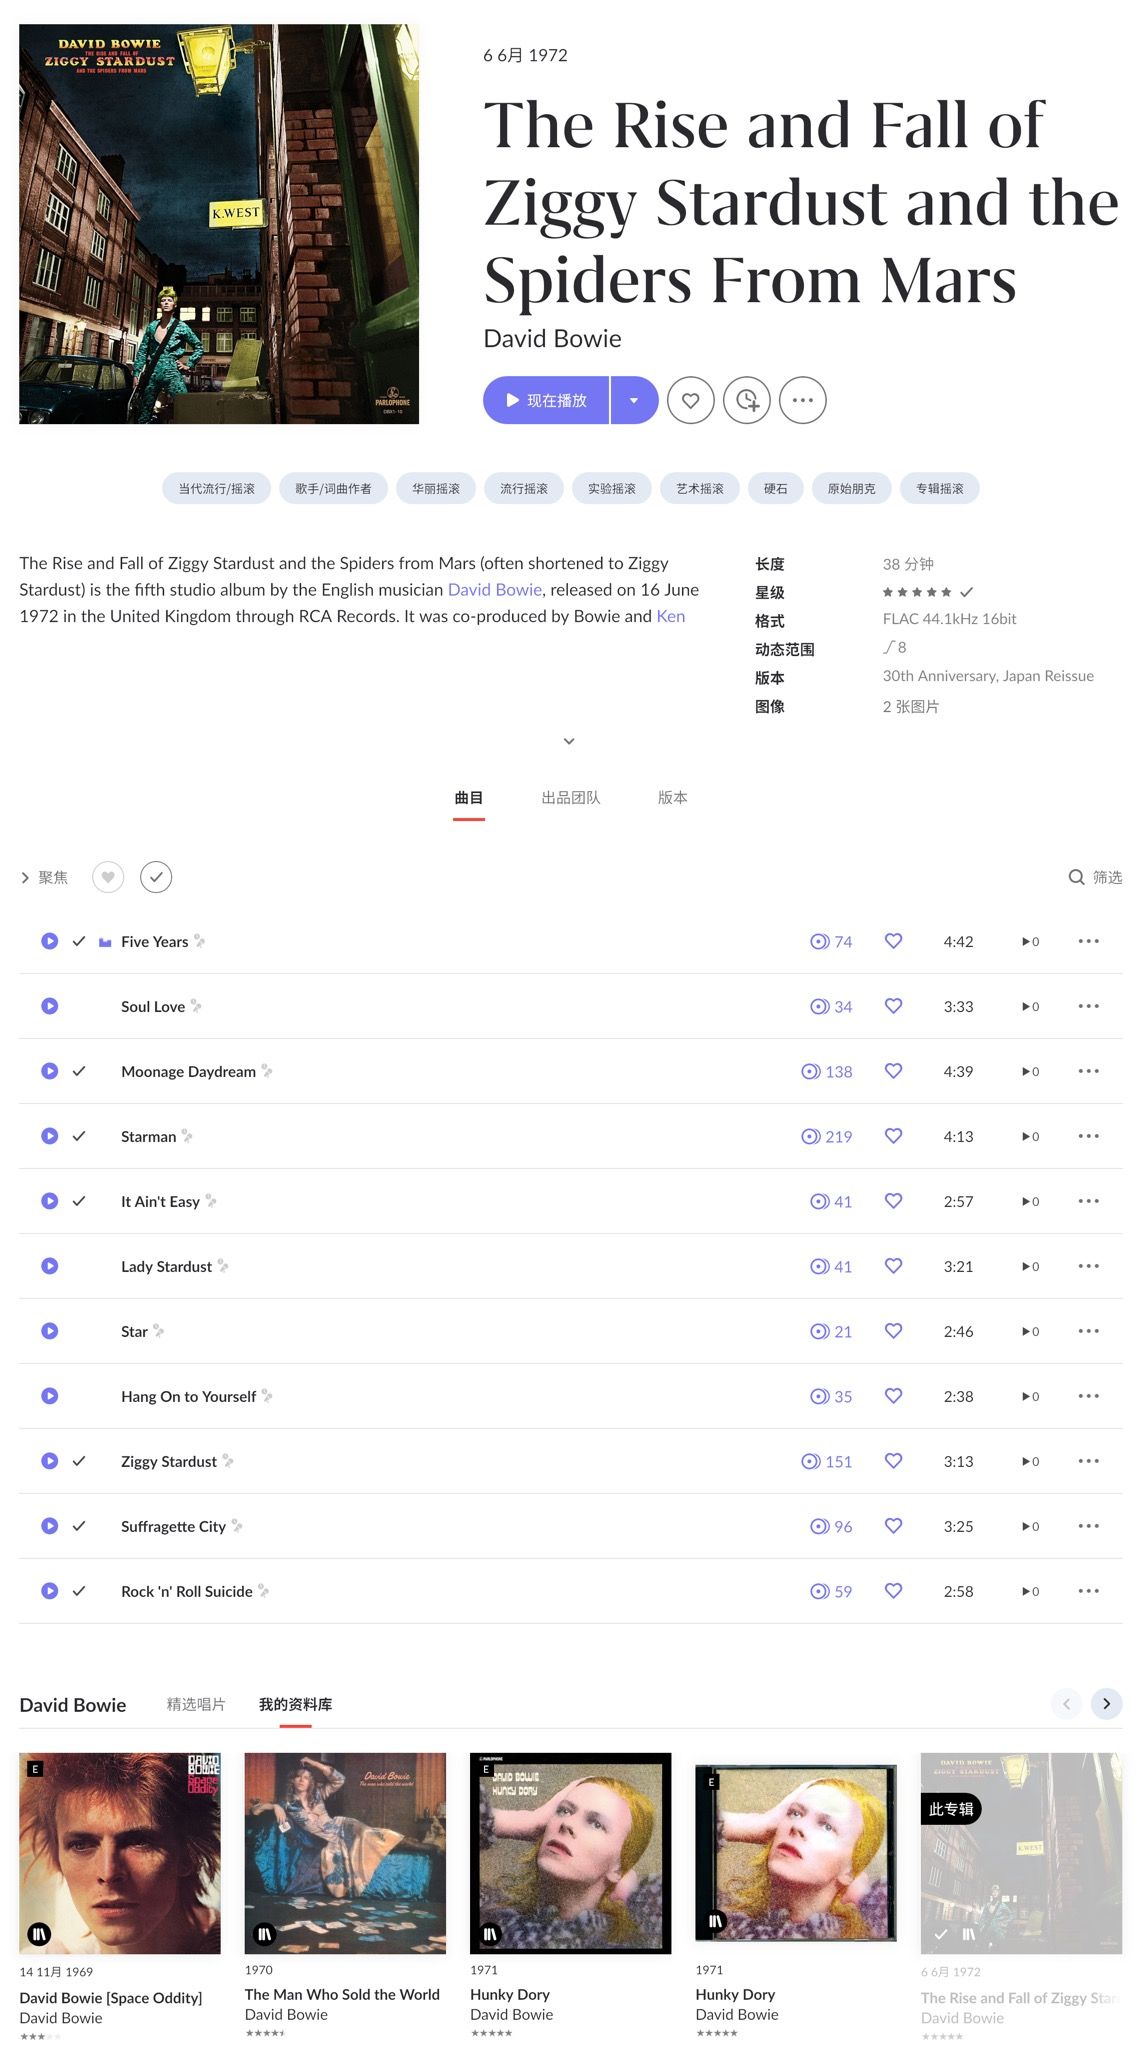Image resolution: width=1146 pixels, height=2055 pixels.
Task: Play the Starman track
Action: click(49, 1136)
